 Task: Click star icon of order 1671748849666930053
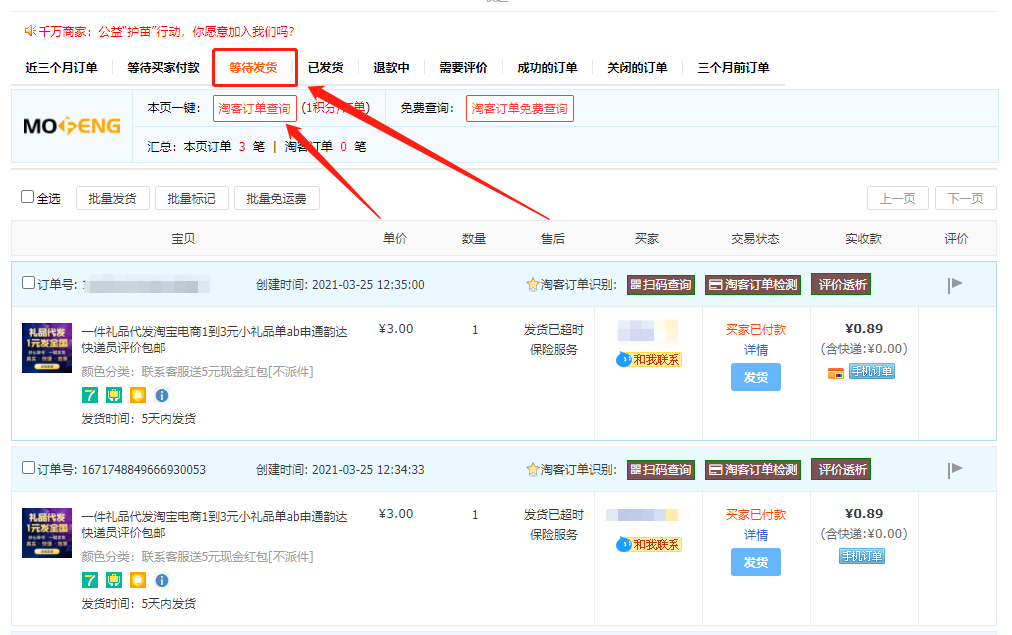pos(532,470)
